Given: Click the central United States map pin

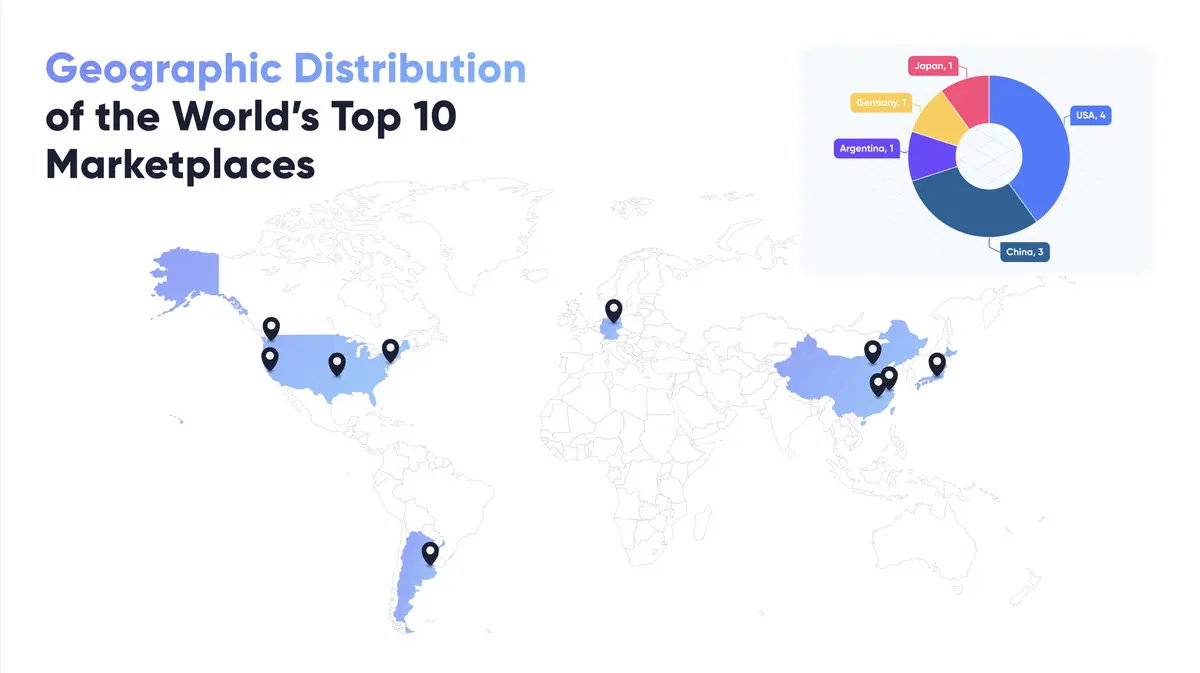Looking at the screenshot, I should point(338,363).
